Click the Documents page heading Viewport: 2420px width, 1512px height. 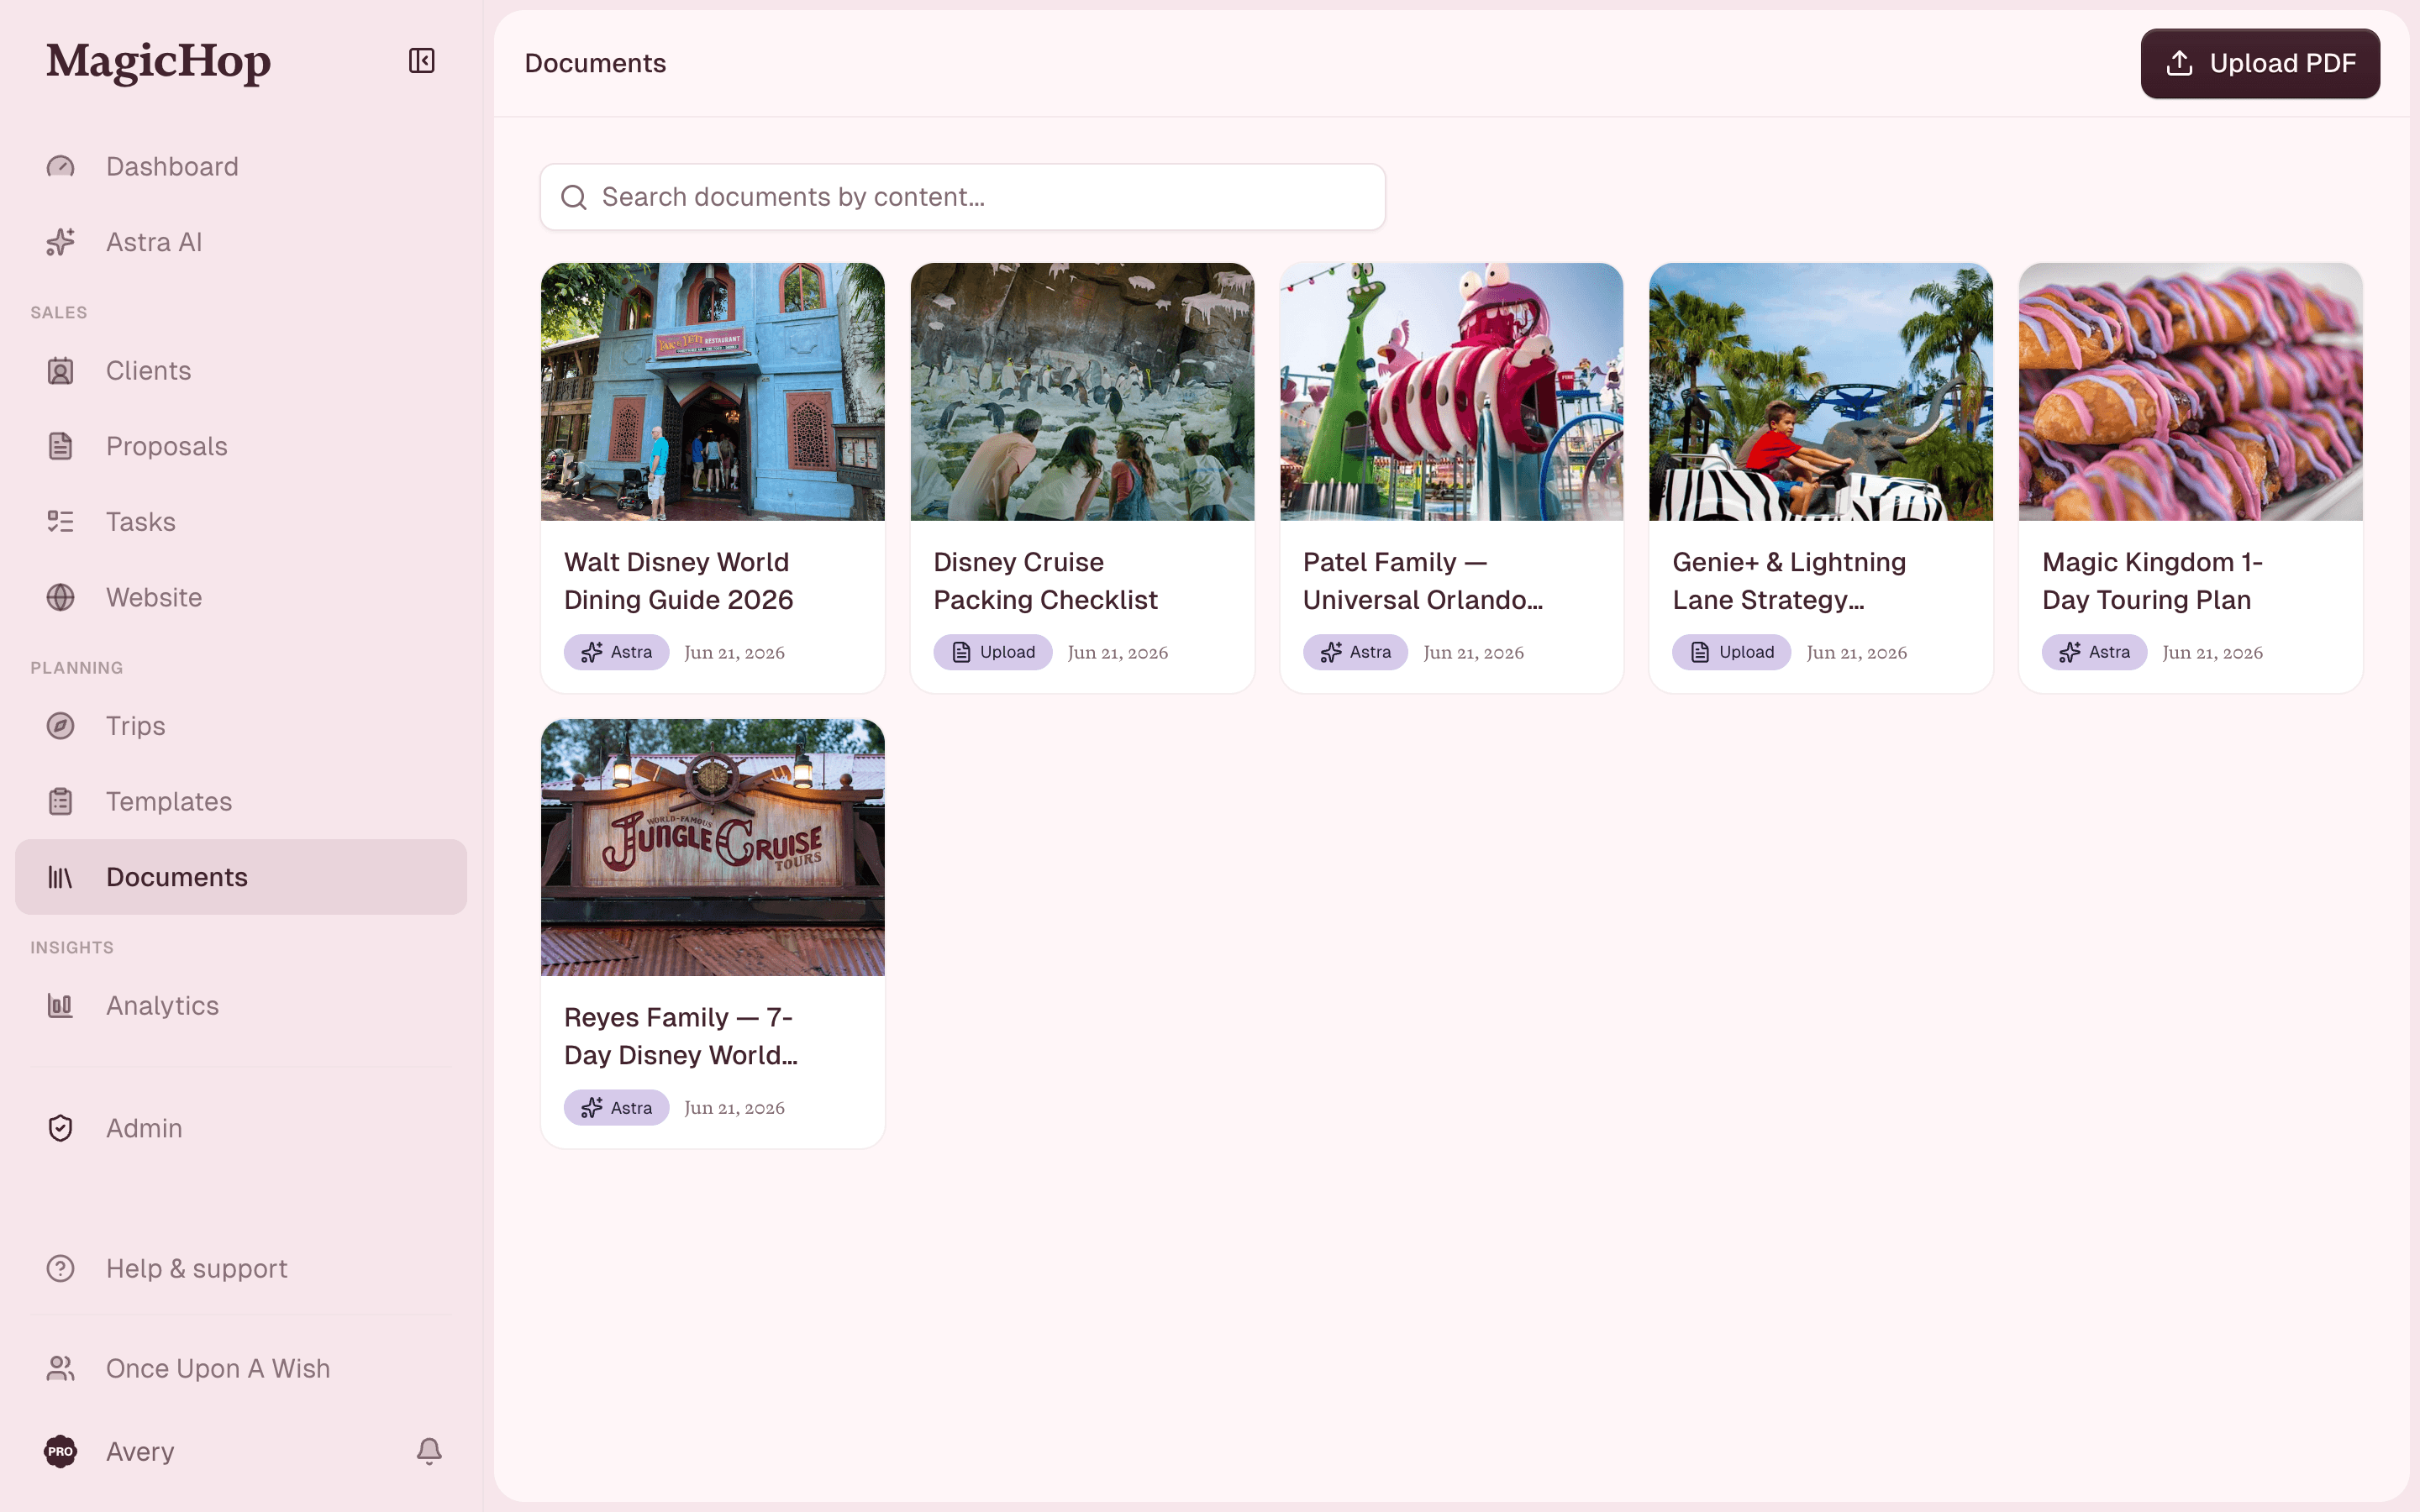coord(595,63)
